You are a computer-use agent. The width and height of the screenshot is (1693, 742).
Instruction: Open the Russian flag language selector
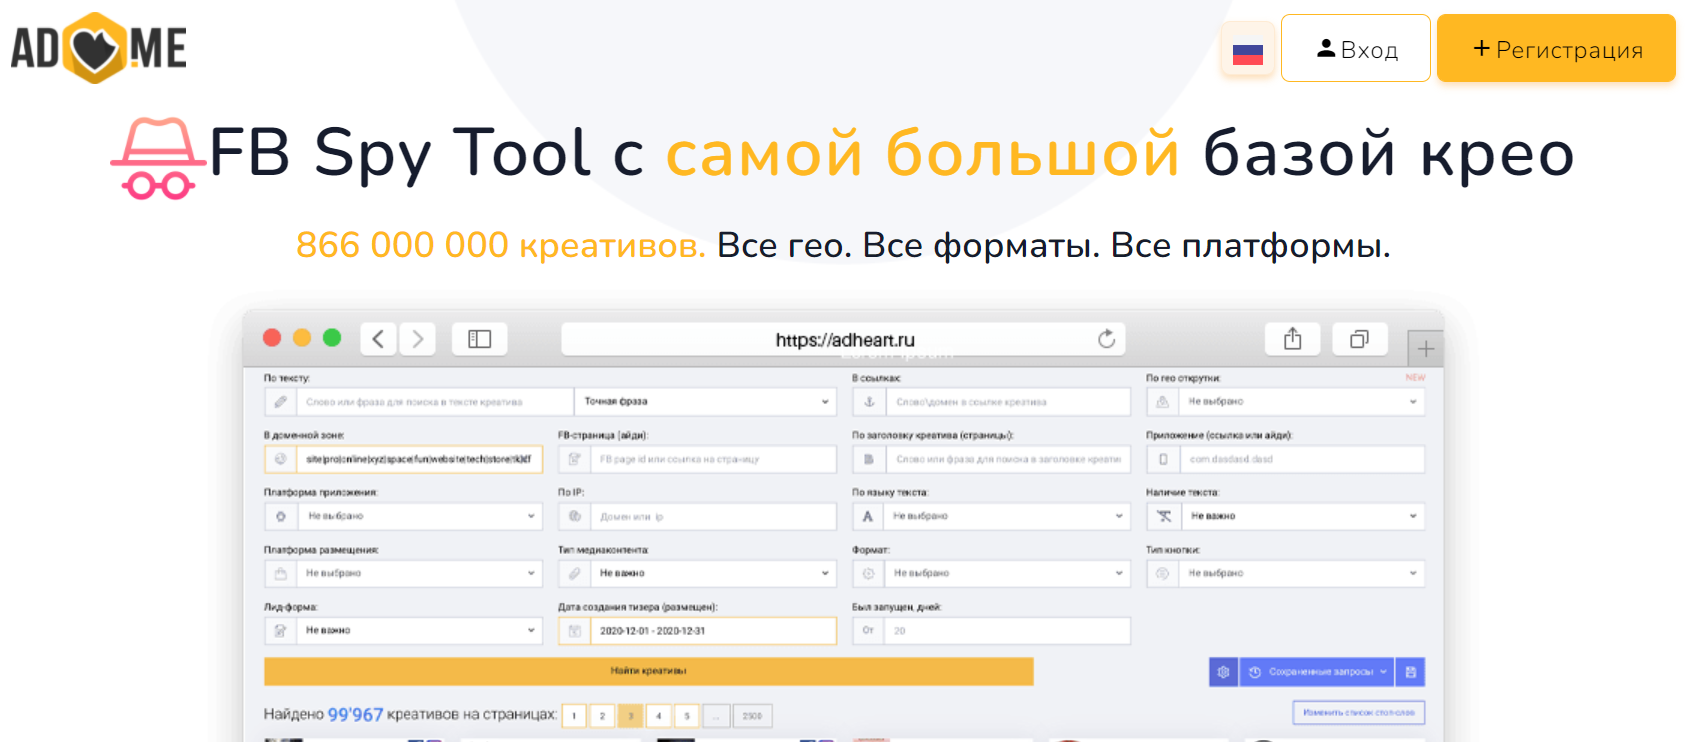point(1247,49)
